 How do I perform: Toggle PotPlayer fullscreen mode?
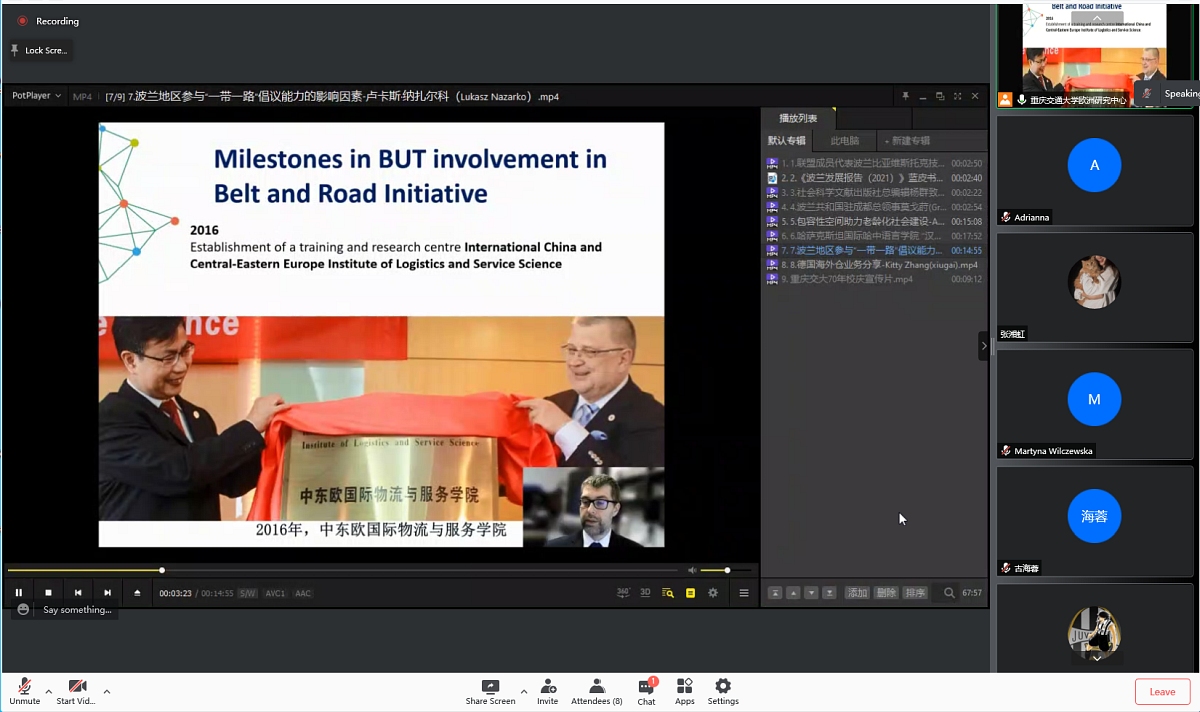coord(957,96)
